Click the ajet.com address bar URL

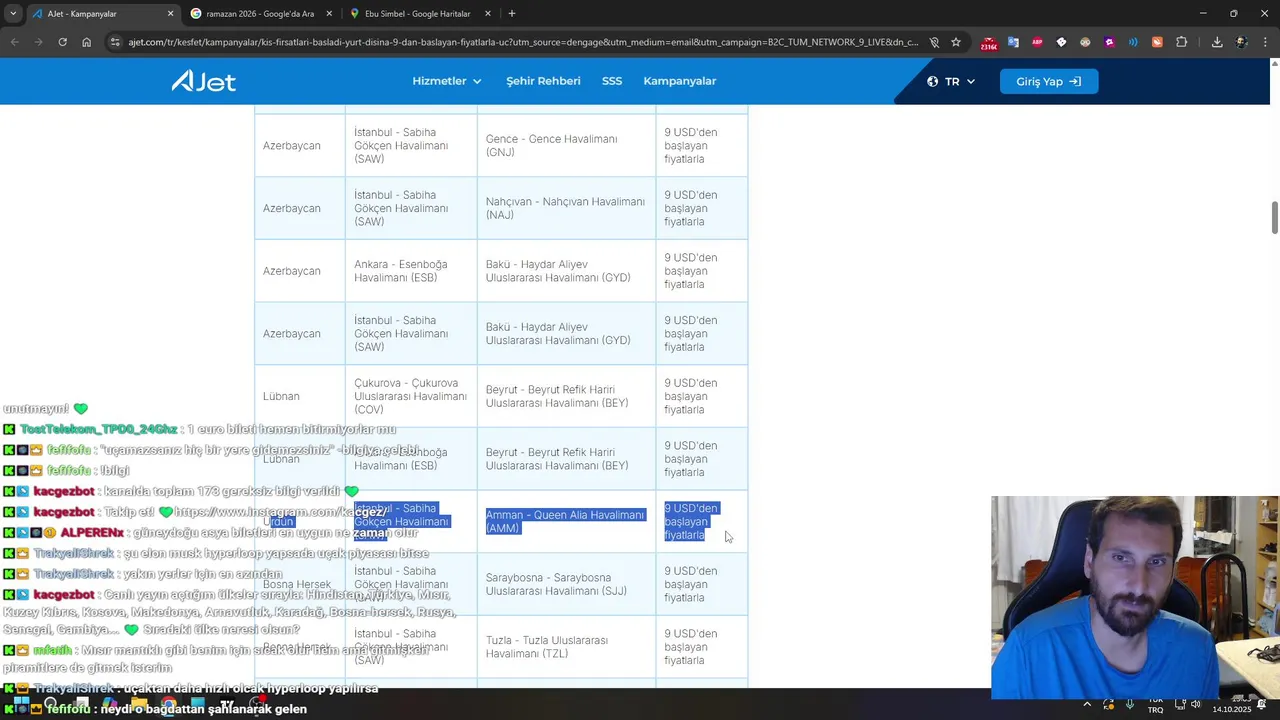523,42
